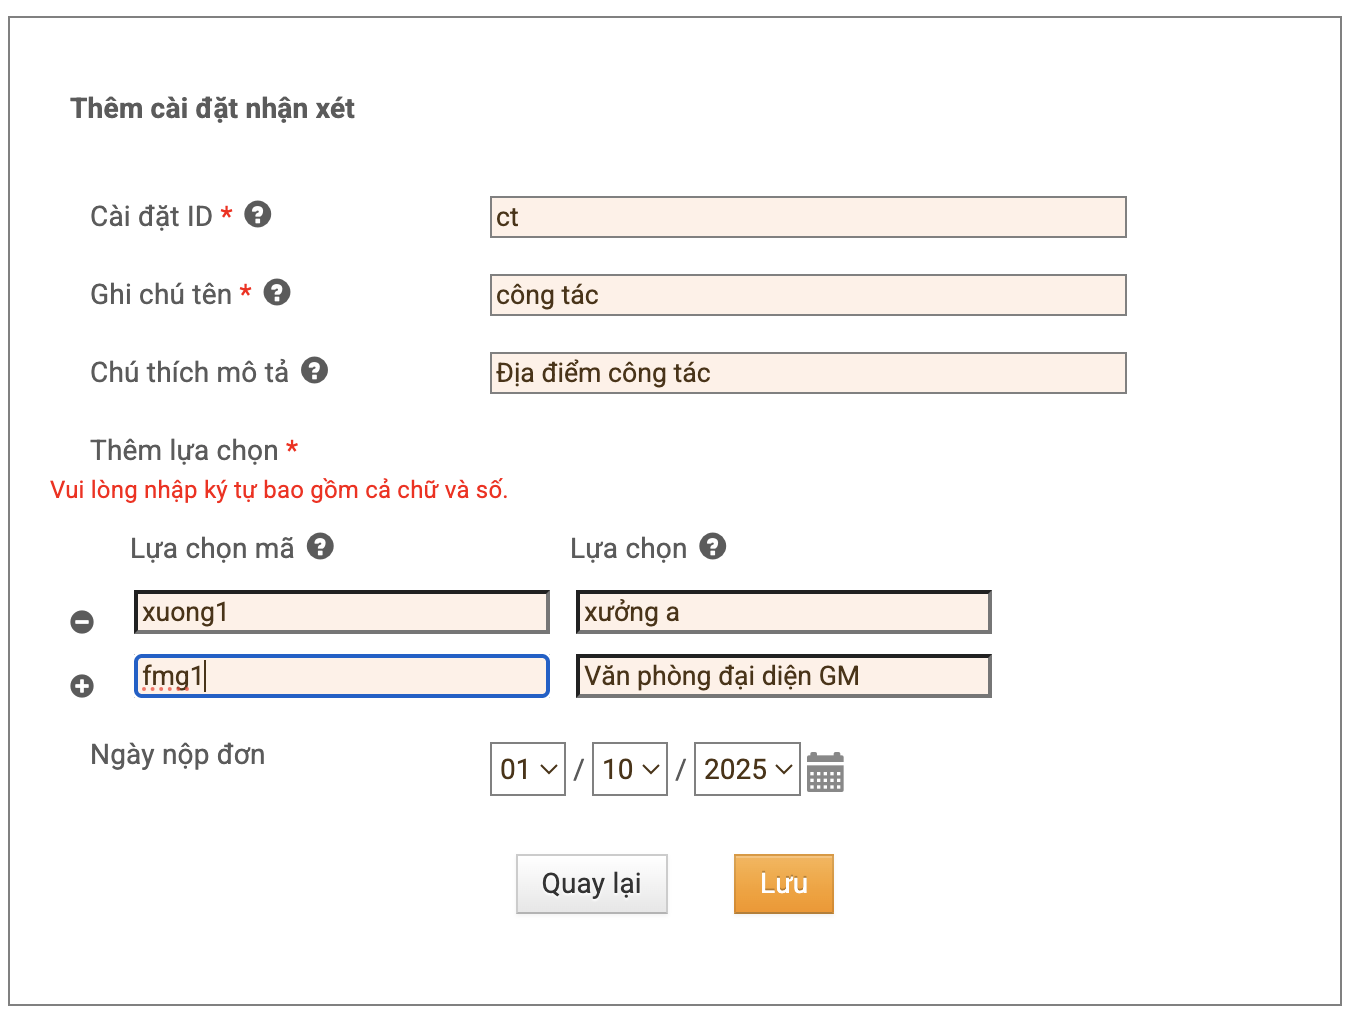Image resolution: width=1354 pixels, height=1020 pixels.
Task: Click the Ghi chú tên field with công tác
Action: coord(808,295)
